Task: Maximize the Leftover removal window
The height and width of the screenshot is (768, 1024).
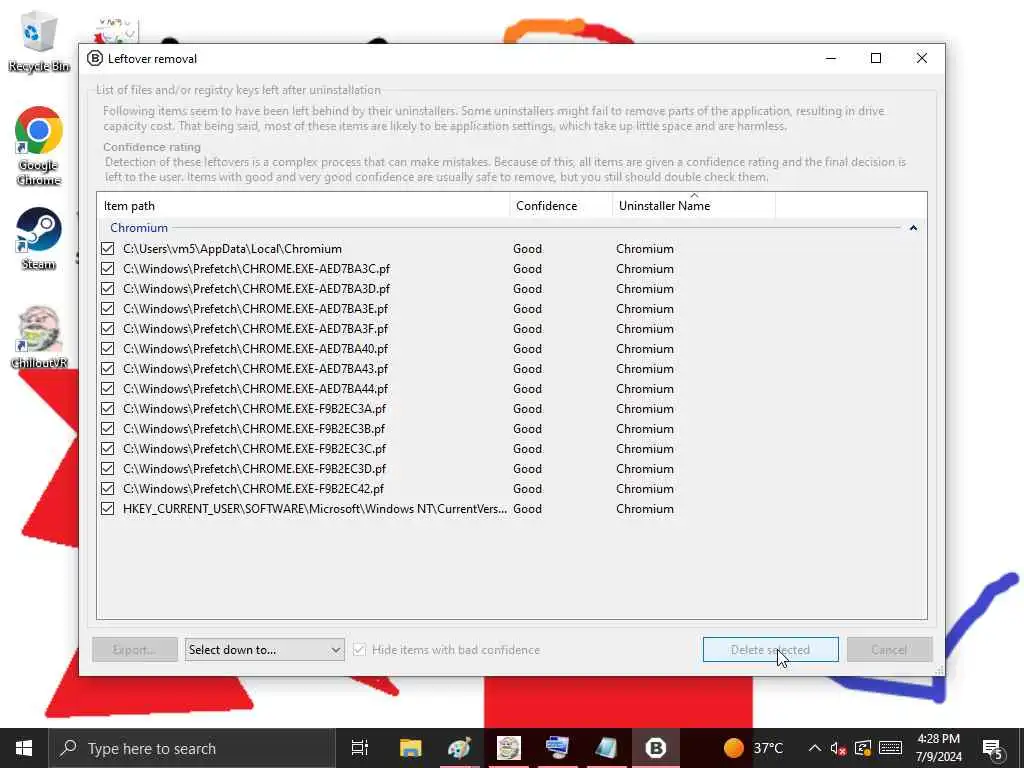Action: 876,58
